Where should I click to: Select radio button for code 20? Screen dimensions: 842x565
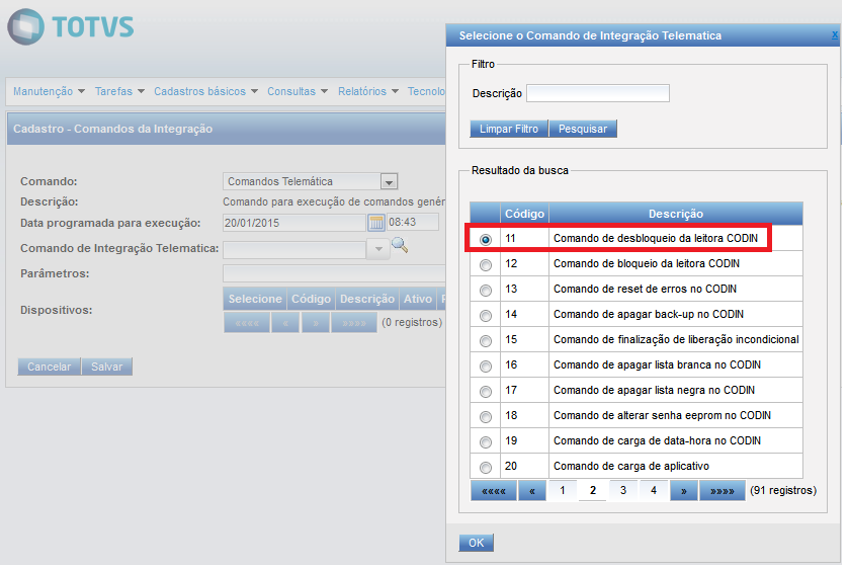point(485,467)
